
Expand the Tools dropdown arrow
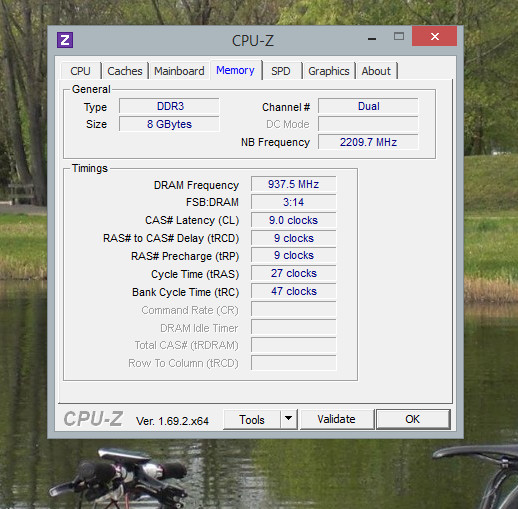point(289,419)
